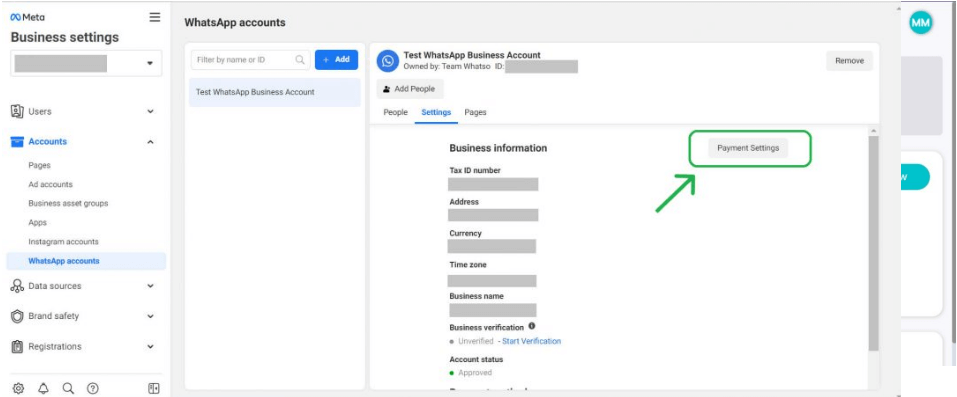Click the Data sources icon
This screenshot has height=397, width=957.
pos(18,286)
